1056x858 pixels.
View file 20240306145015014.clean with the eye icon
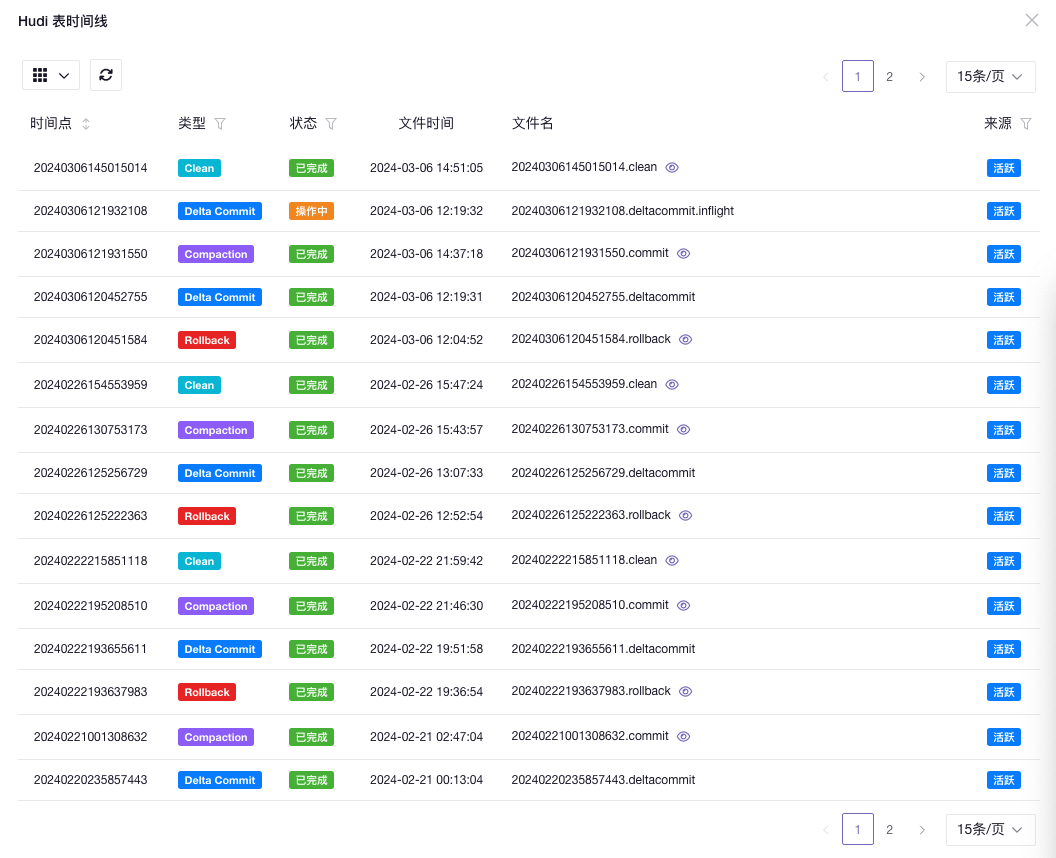pos(672,168)
